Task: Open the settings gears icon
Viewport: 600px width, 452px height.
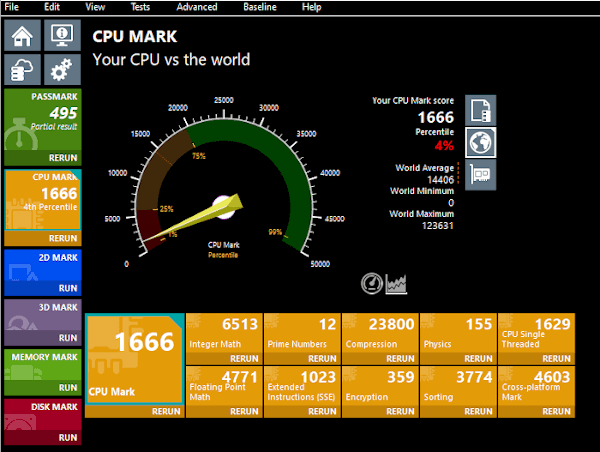Action: (x=62, y=69)
